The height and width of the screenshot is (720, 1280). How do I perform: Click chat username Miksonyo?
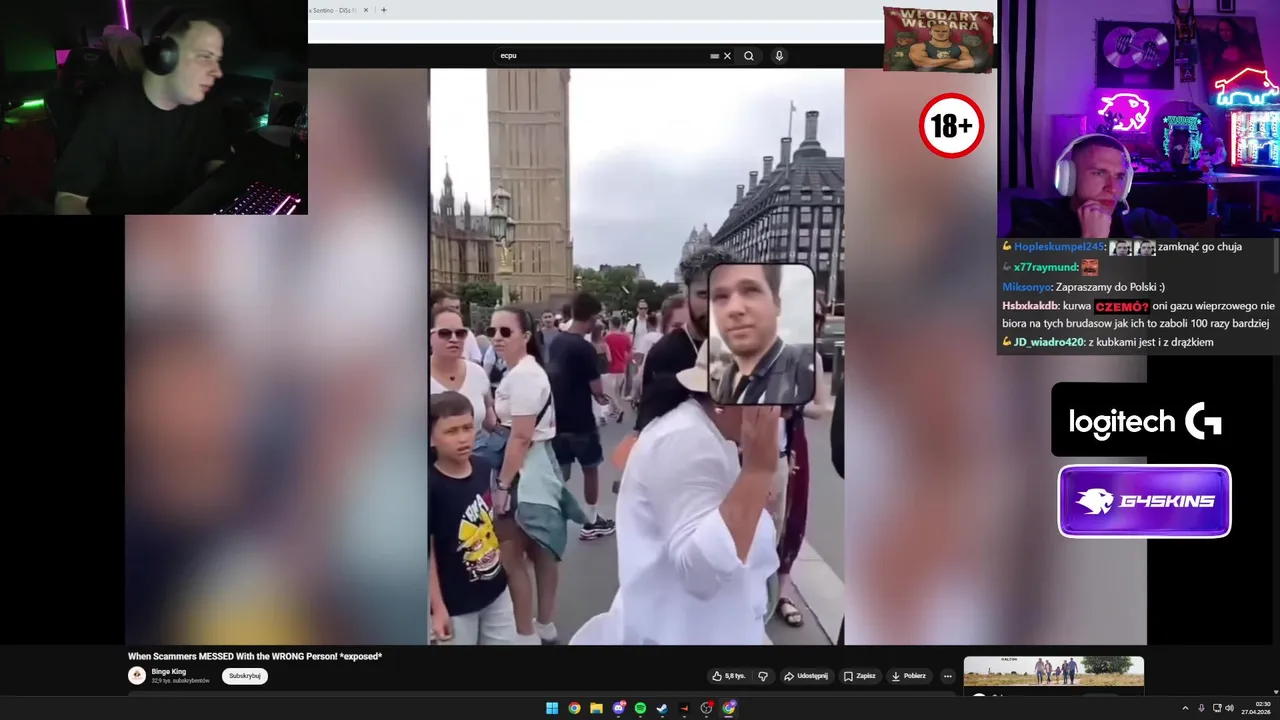[1026, 287]
